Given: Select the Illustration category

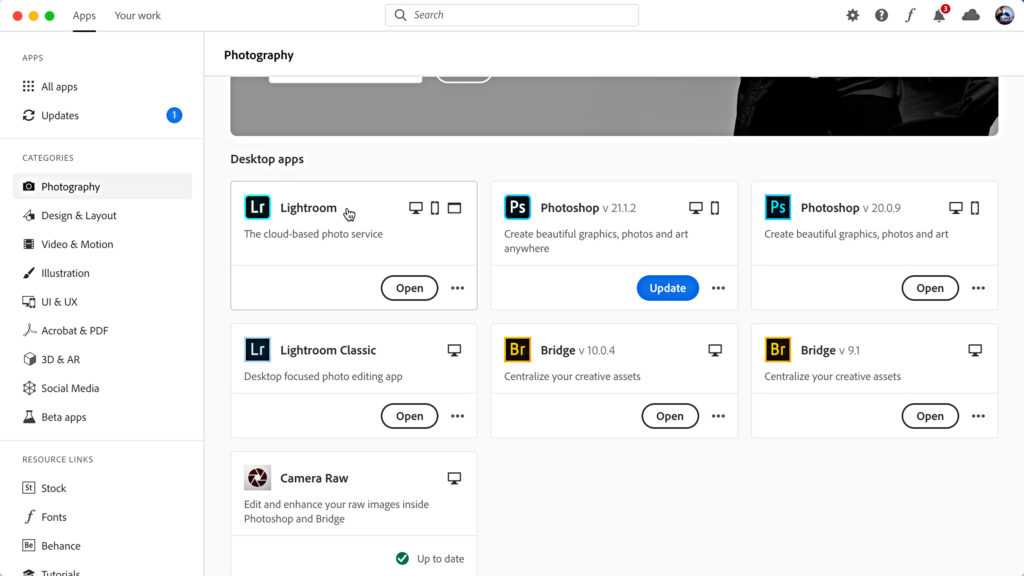Looking at the screenshot, I should click(x=102, y=273).
